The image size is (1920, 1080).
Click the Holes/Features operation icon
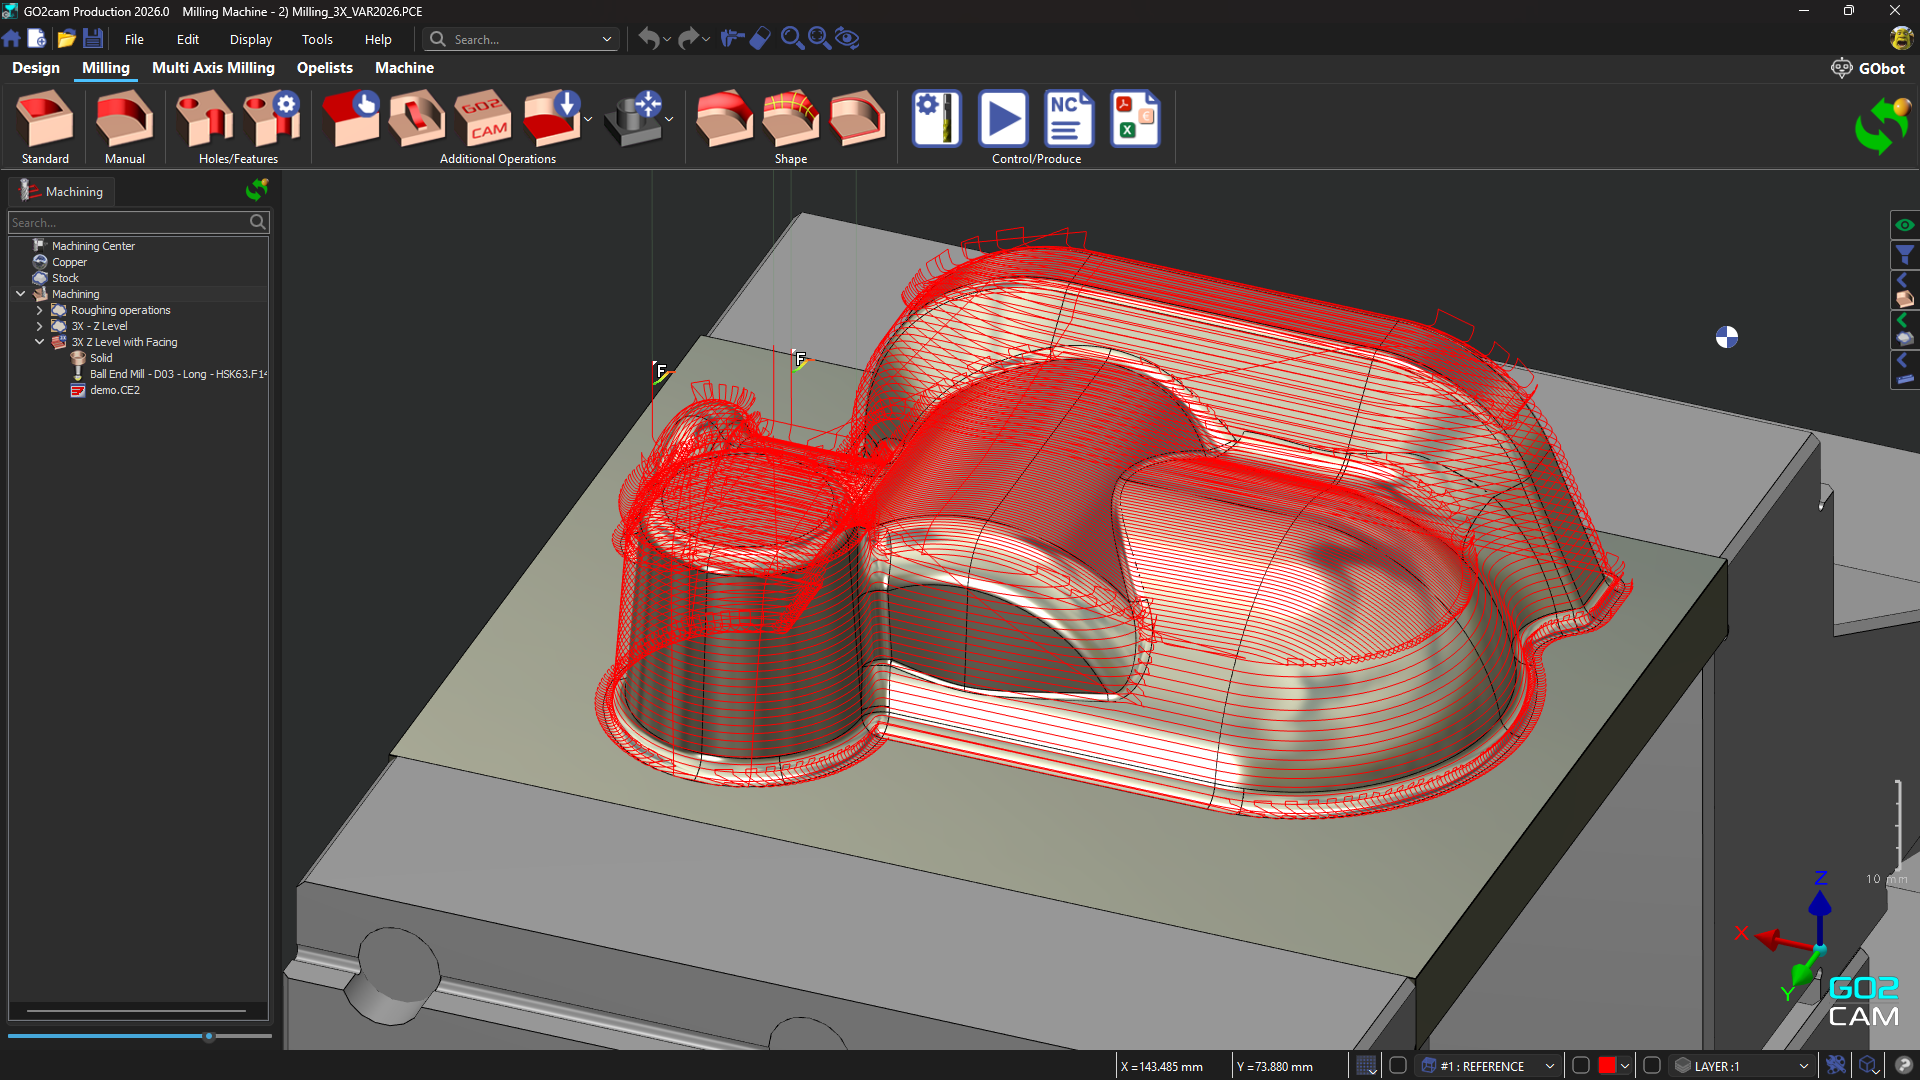tap(203, 118)
